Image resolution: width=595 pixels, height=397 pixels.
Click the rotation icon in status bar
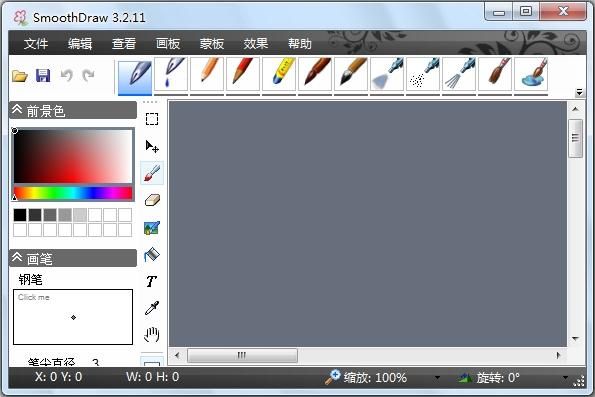tap(464, 378)
